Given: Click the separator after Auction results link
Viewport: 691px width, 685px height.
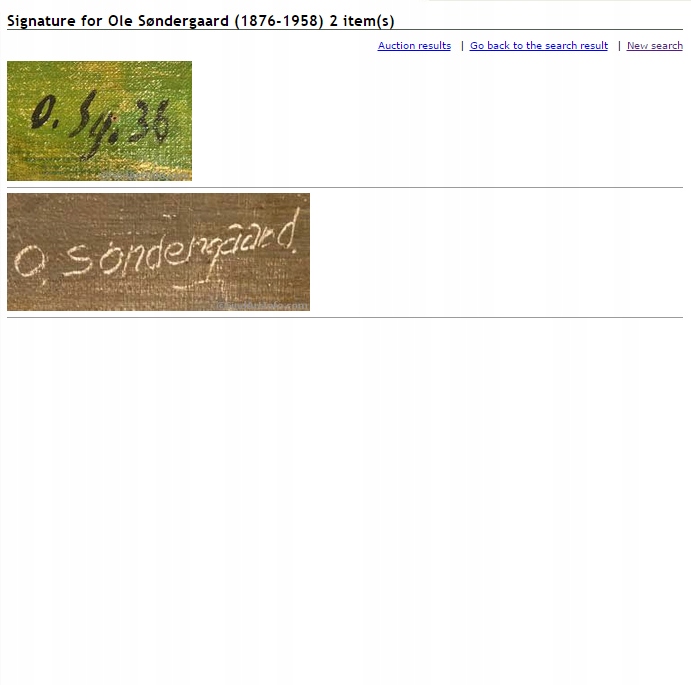Looking at the screenshot, I should tap(462, 46).
